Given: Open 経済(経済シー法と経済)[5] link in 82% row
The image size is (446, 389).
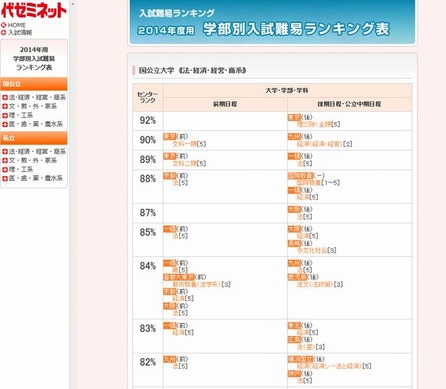Looking at the screenshot, I should pyautogui.click(x=334, y=366).
